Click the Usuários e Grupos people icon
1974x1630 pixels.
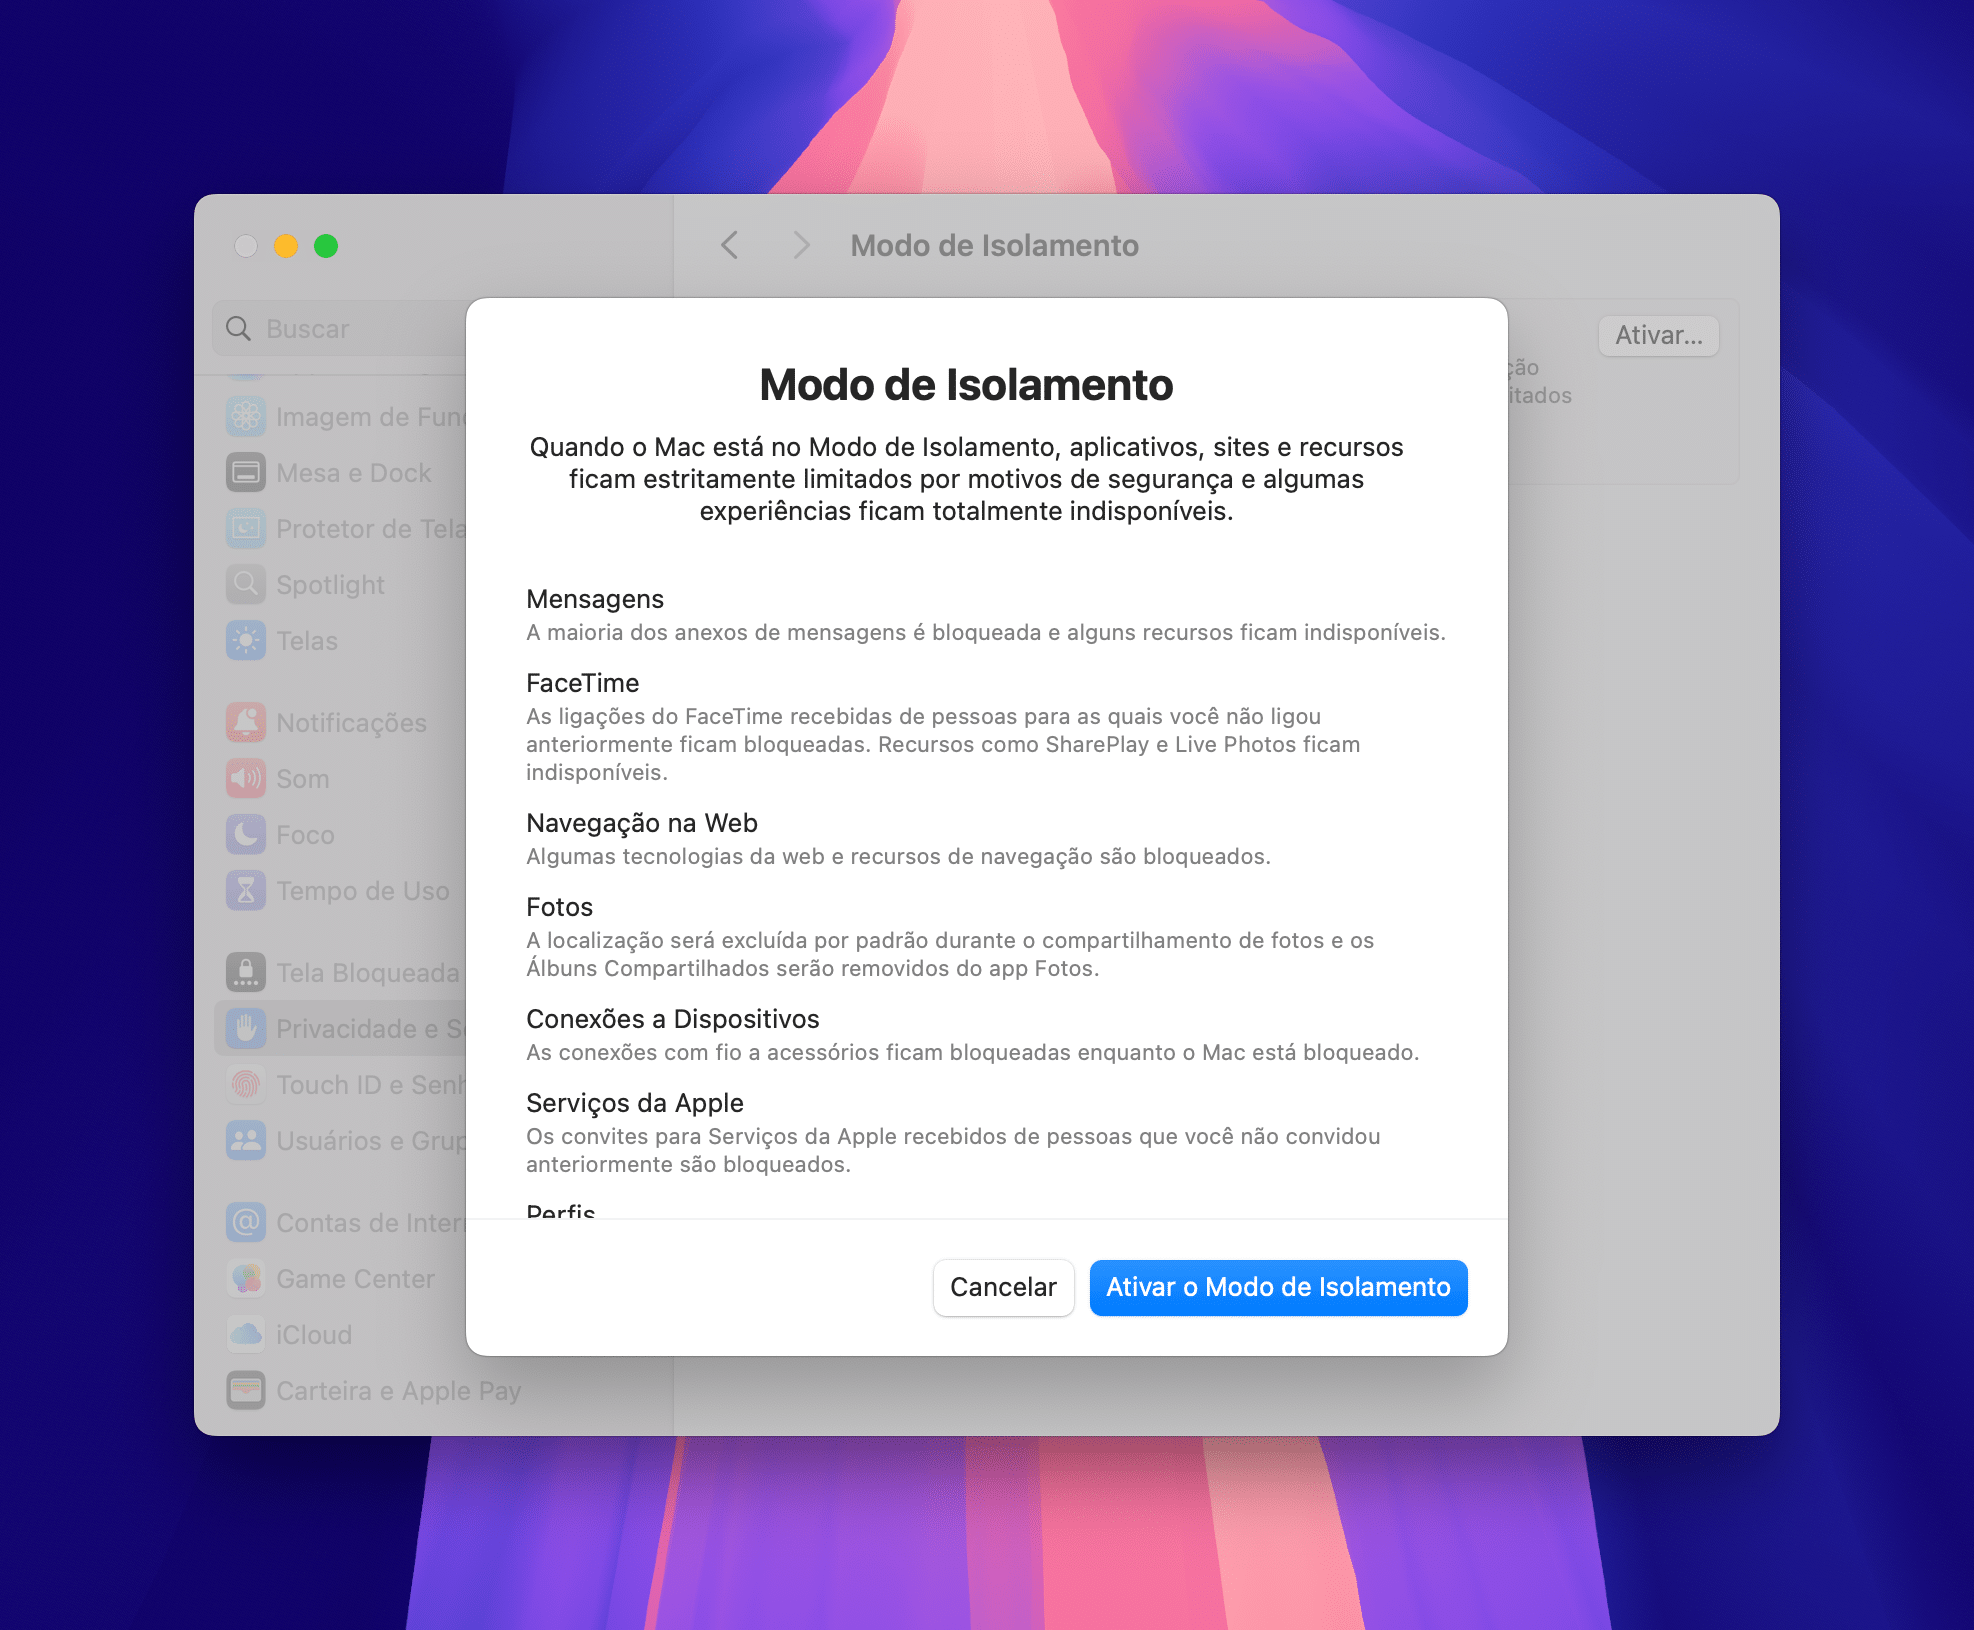click(246, 1140)
